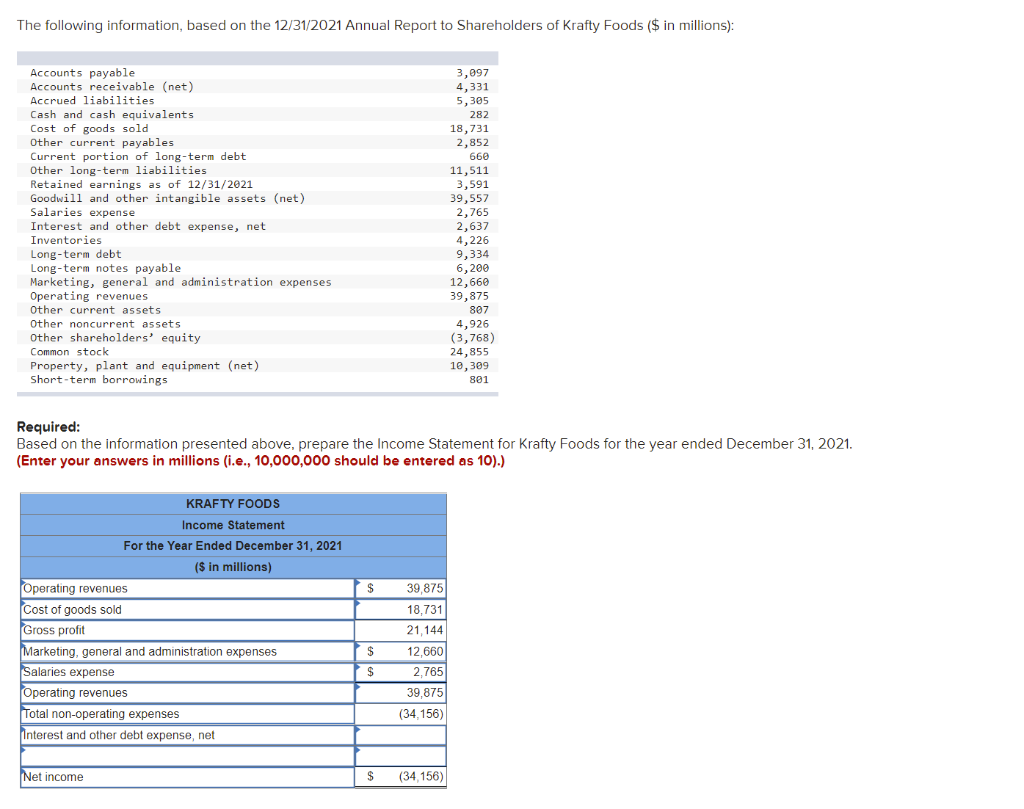Click the 39,875 amount below Salaries expense
Viewport: 1024px width, 809px height.
point(401,693)
